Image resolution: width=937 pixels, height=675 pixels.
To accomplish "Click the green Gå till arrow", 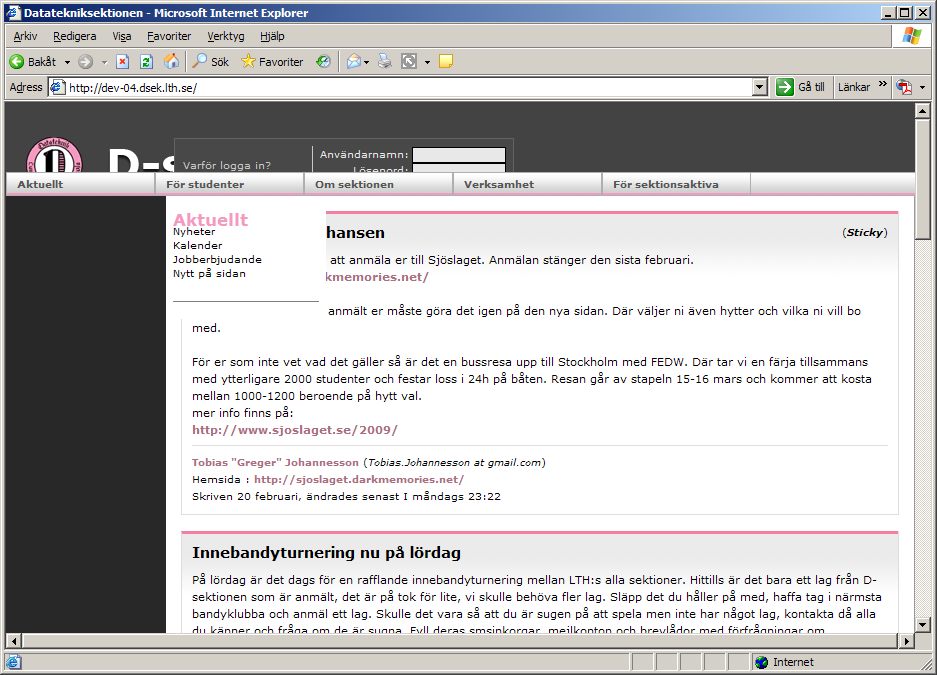I will pos(784,87).
